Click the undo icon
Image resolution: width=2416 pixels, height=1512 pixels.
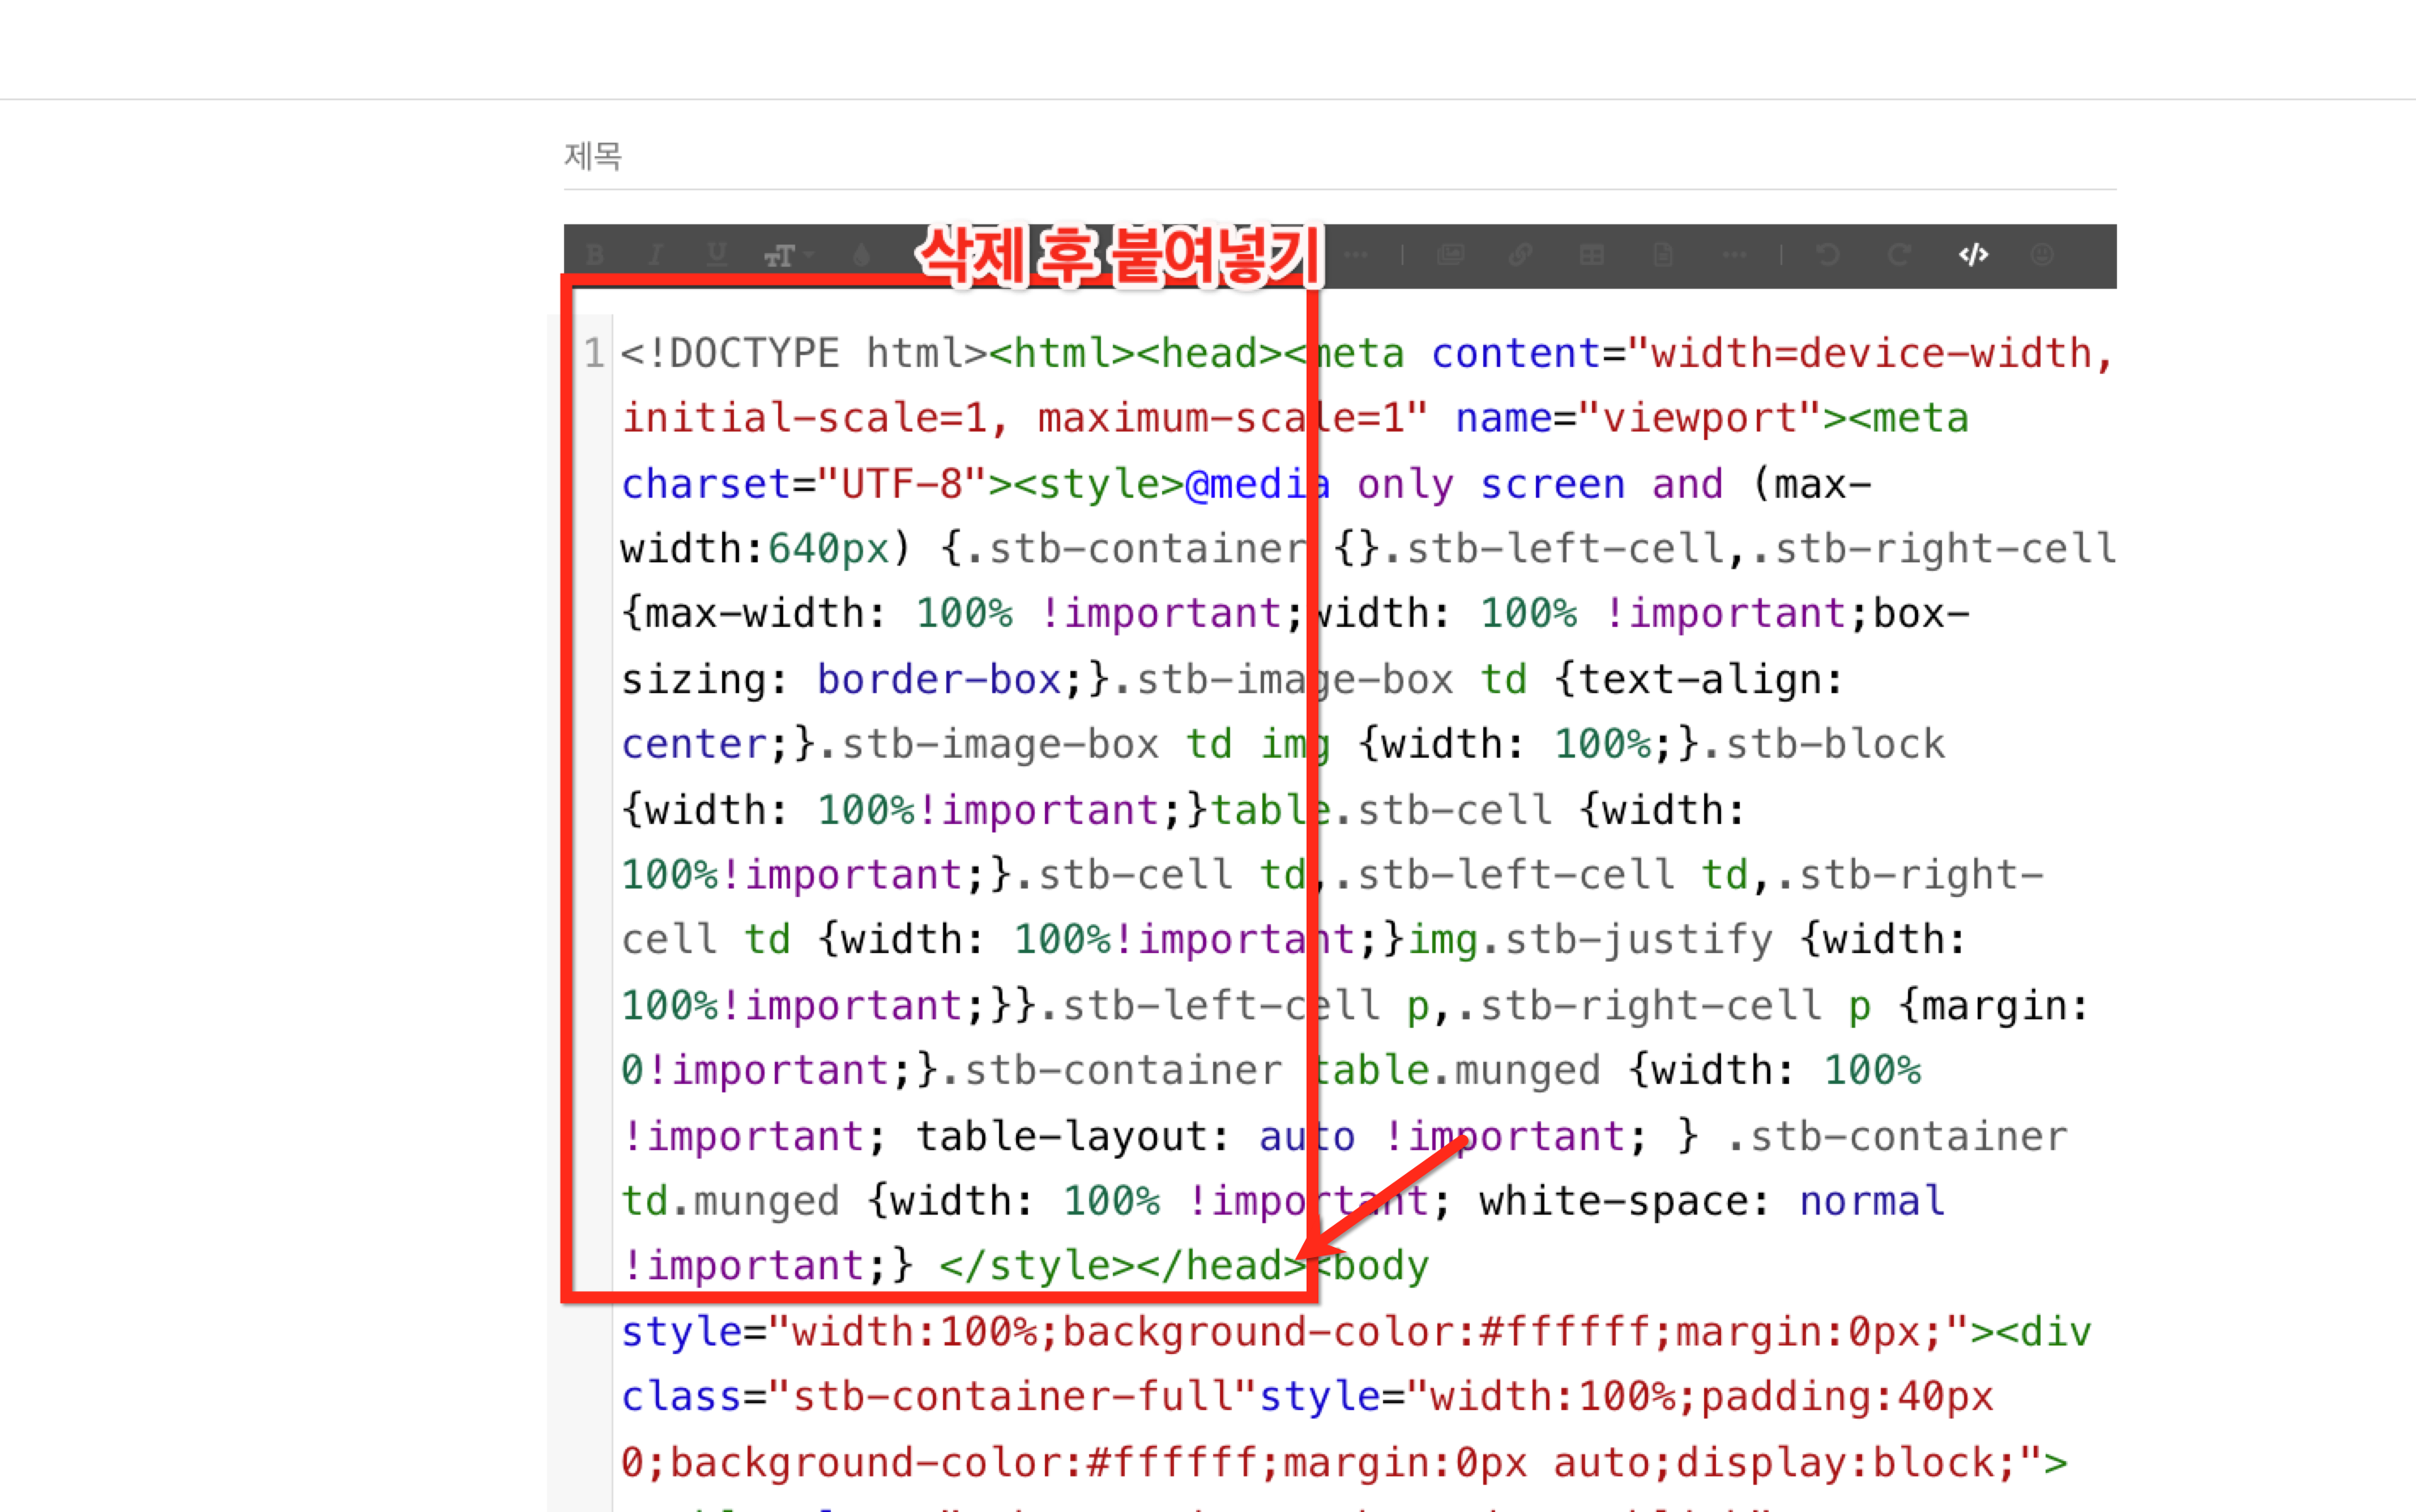click(1828, 255)
